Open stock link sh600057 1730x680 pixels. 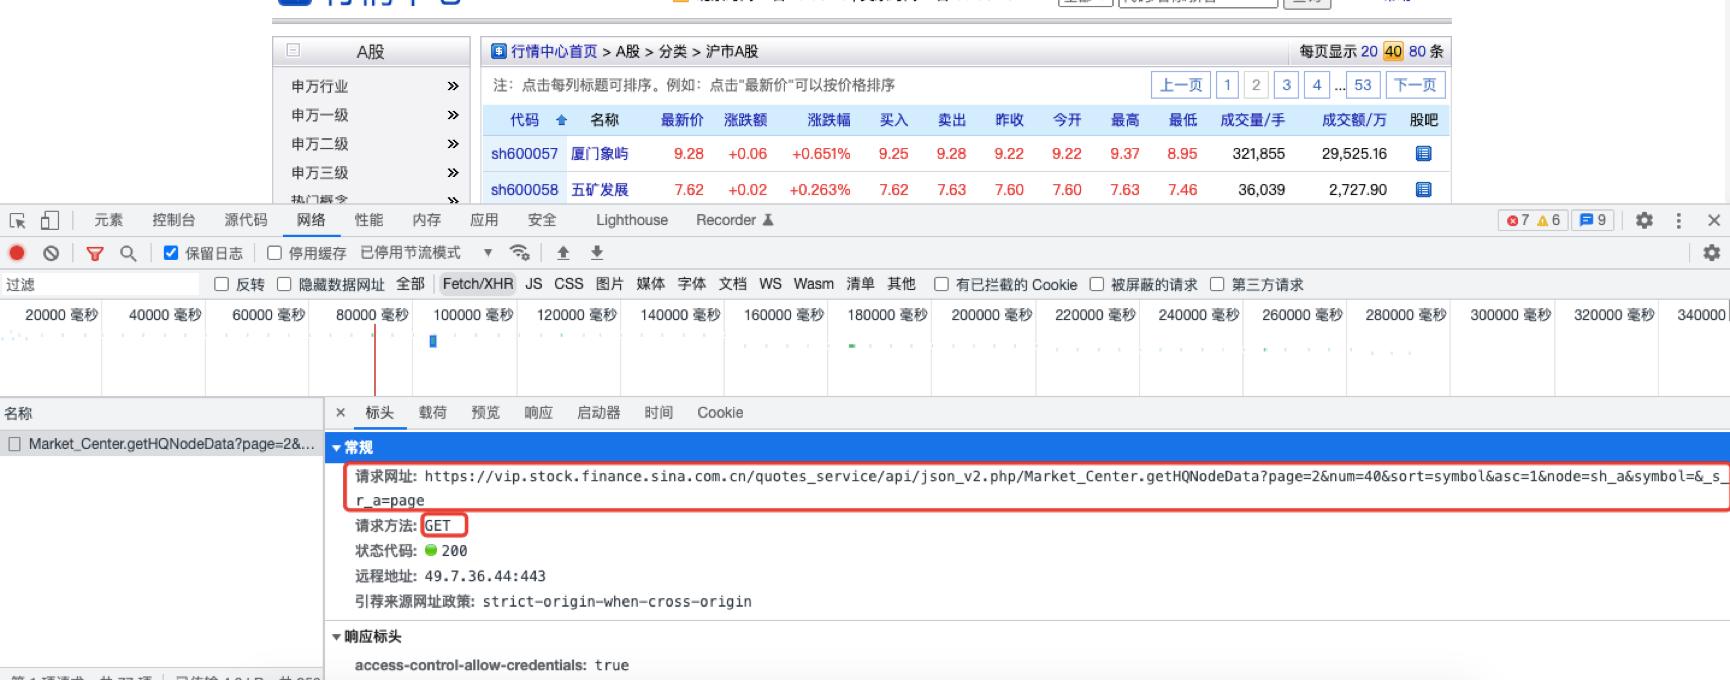coord(524,154)
